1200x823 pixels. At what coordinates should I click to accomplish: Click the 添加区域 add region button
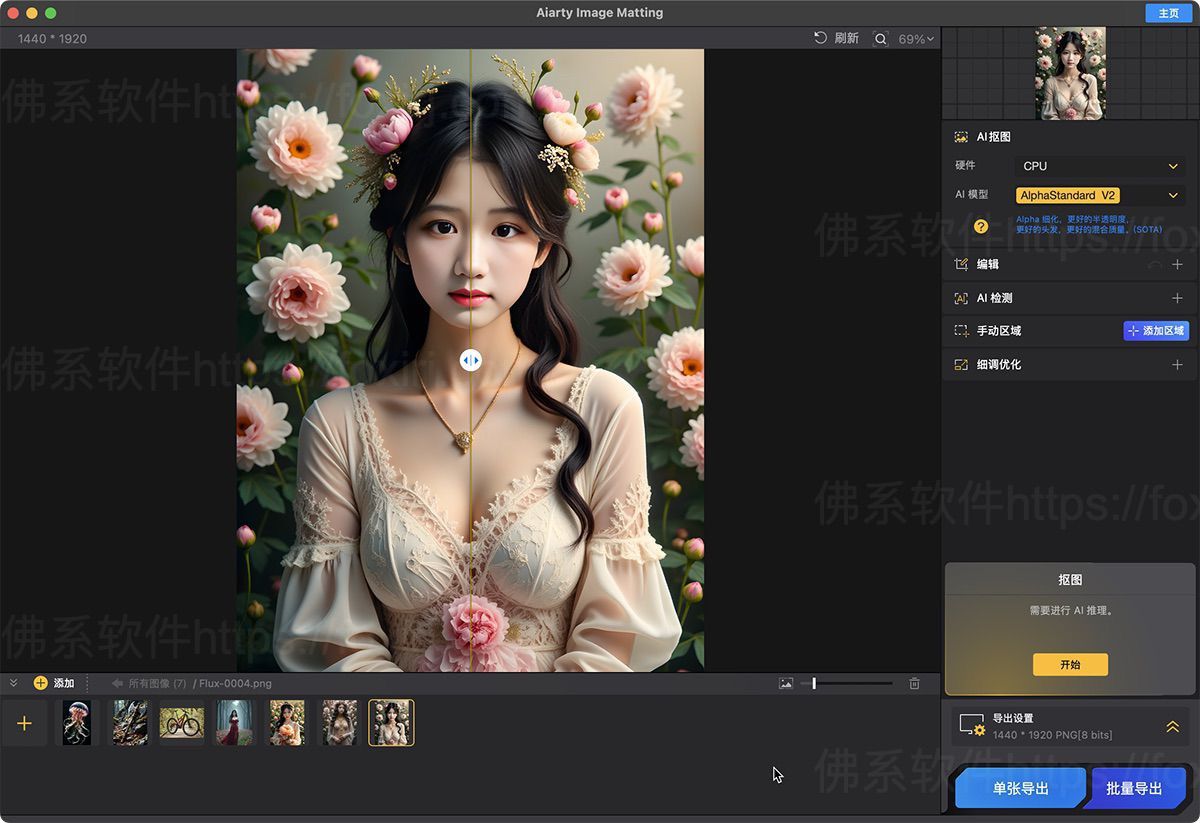coord(1156,331)
